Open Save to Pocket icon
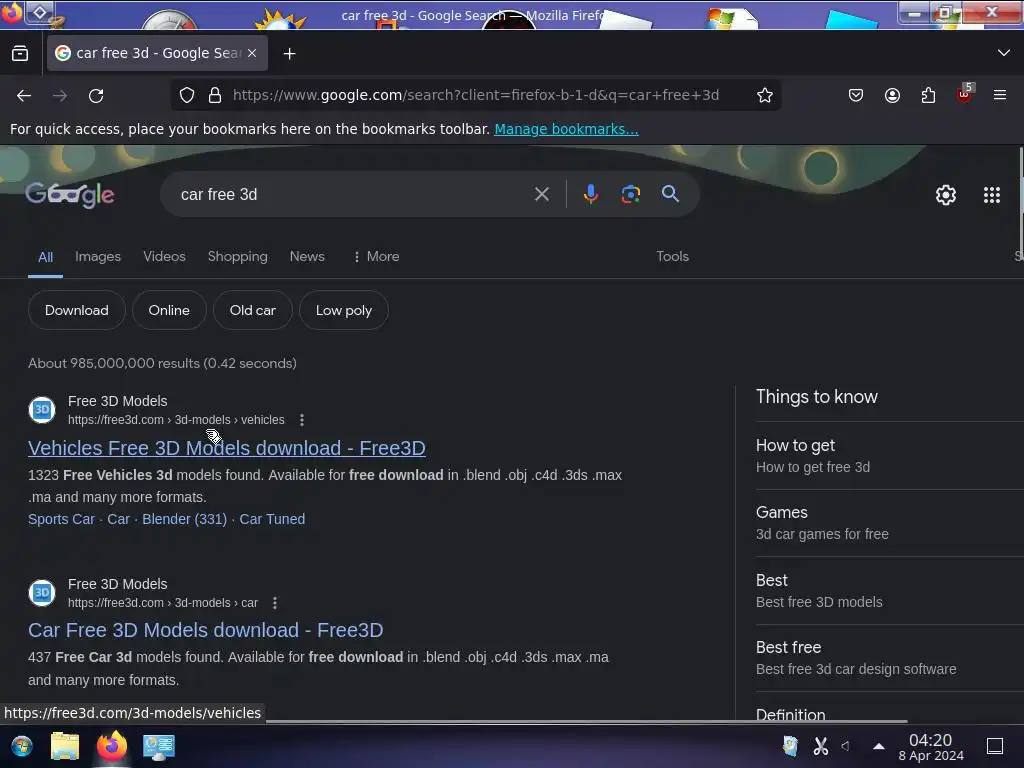Viewport: 1024px width, 768px height. 856,95
